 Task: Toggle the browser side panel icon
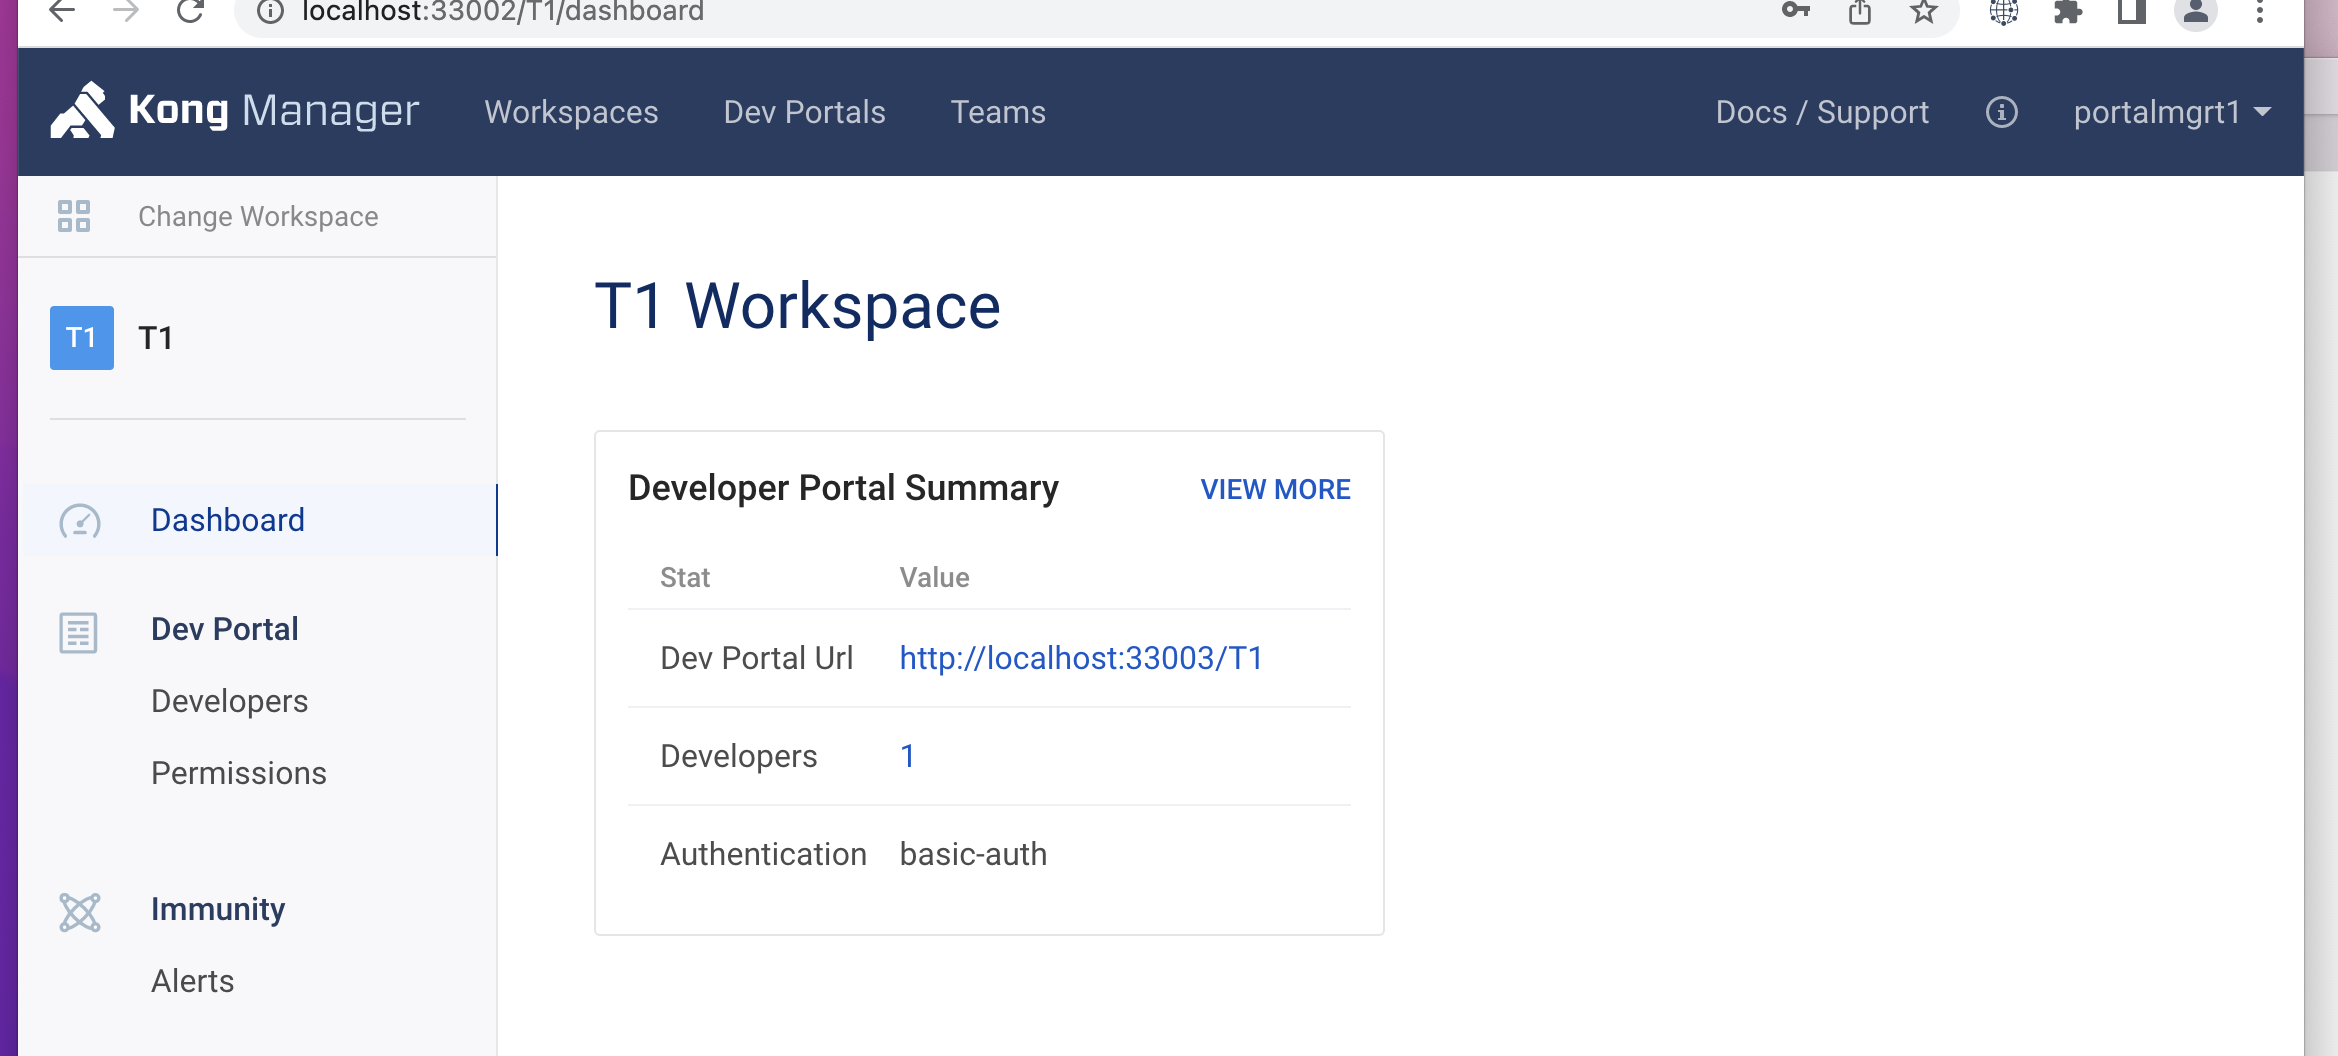click(2132, 12)
